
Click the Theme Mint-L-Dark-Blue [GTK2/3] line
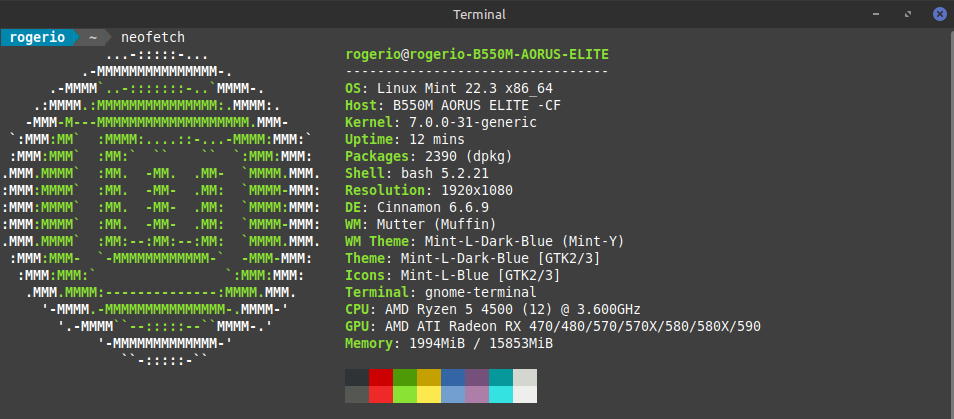coord(473,258)
